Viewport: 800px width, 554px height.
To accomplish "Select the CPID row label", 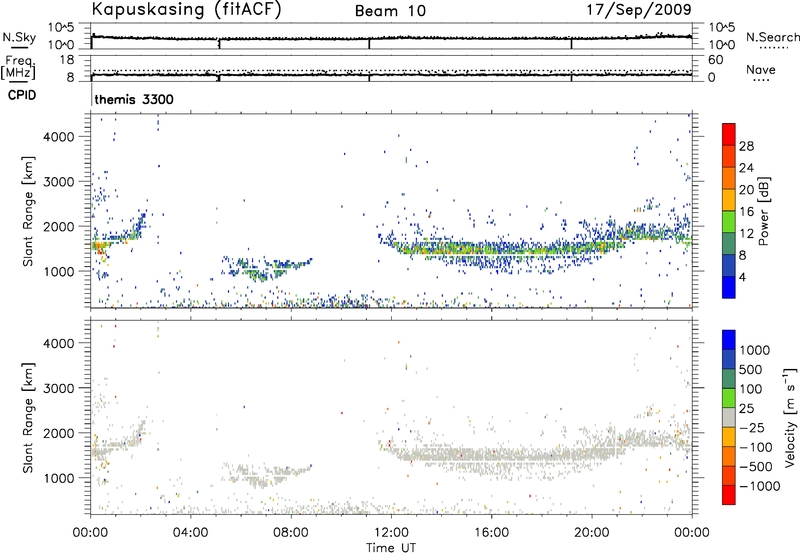I will tap(22, 95).
